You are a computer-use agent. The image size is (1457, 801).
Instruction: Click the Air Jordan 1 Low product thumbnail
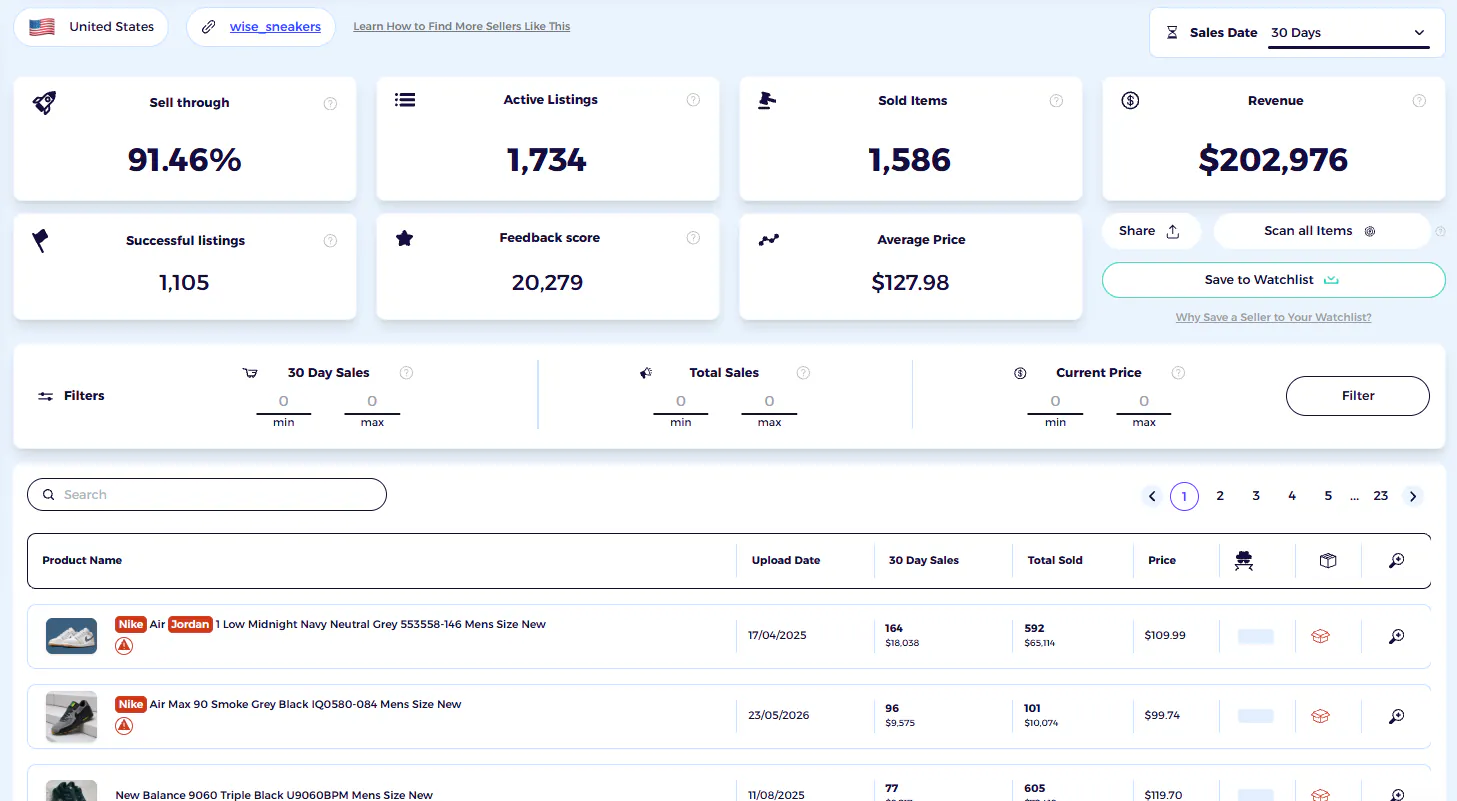[x=71, y=636]
